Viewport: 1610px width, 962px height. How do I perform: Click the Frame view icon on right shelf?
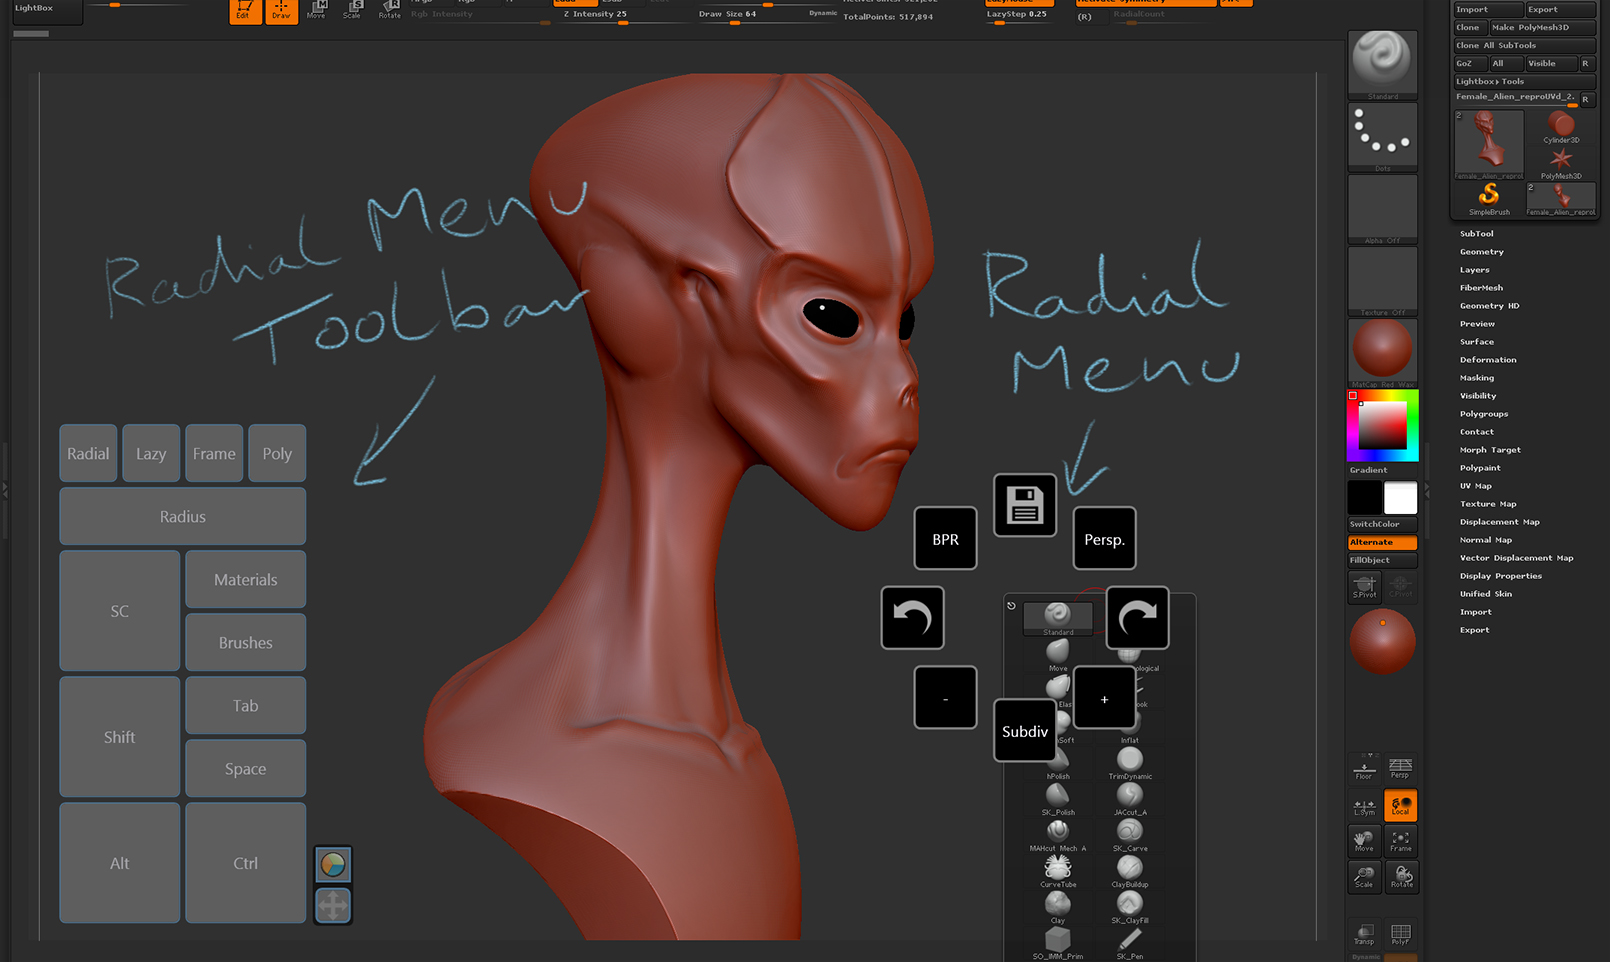click(1400, 841)
